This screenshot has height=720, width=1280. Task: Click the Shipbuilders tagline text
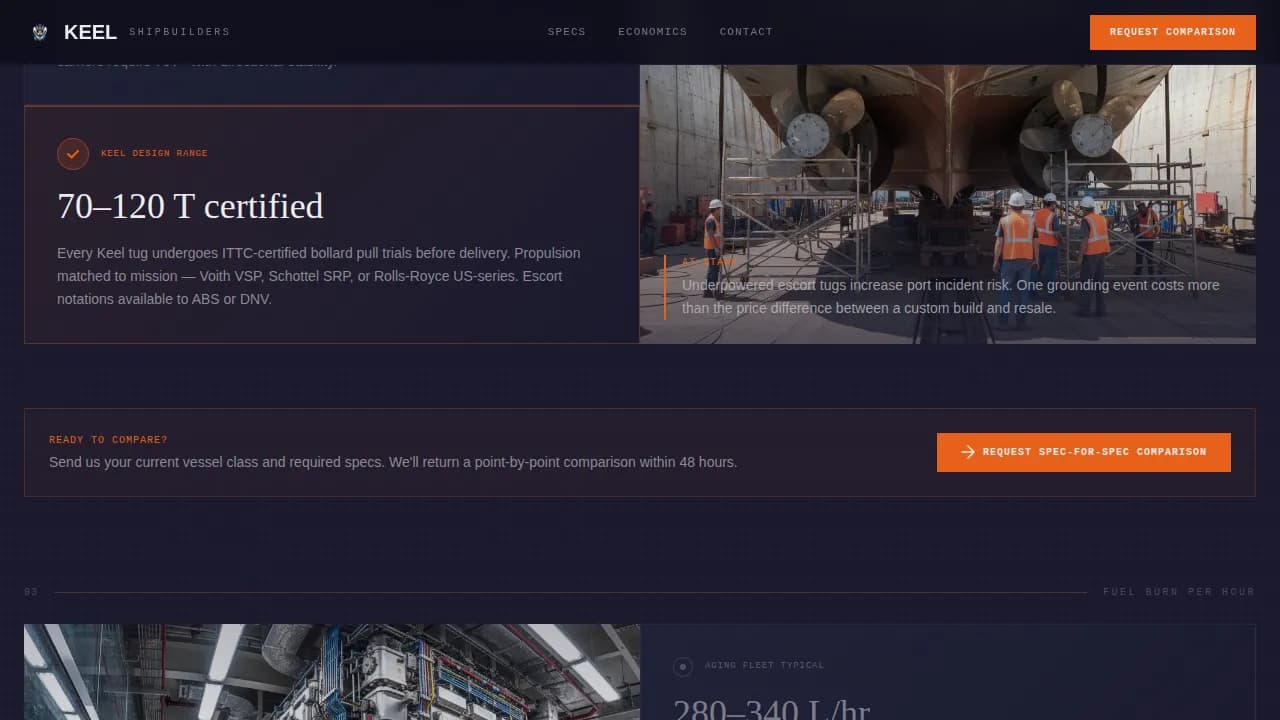click(179, 32)
